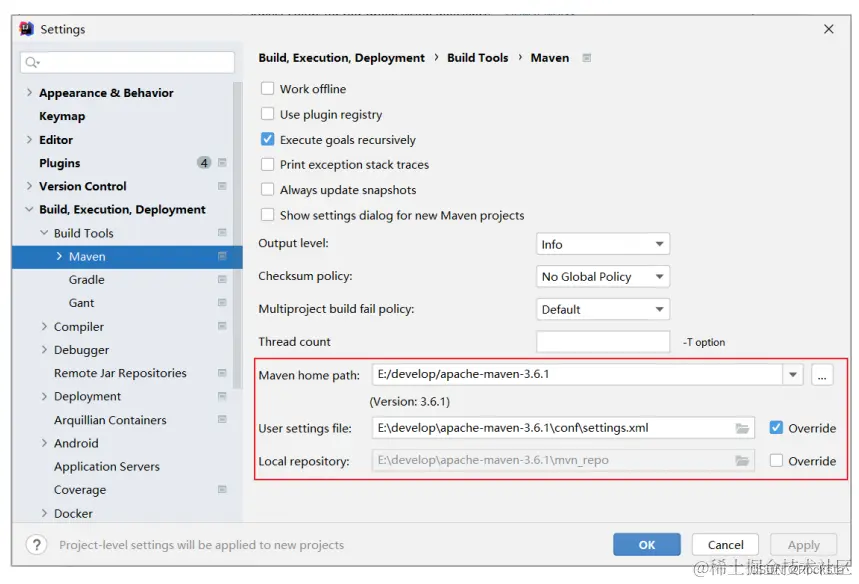
Task: Click the browse ellipsis button for Maven home
Action: [822, 375]
